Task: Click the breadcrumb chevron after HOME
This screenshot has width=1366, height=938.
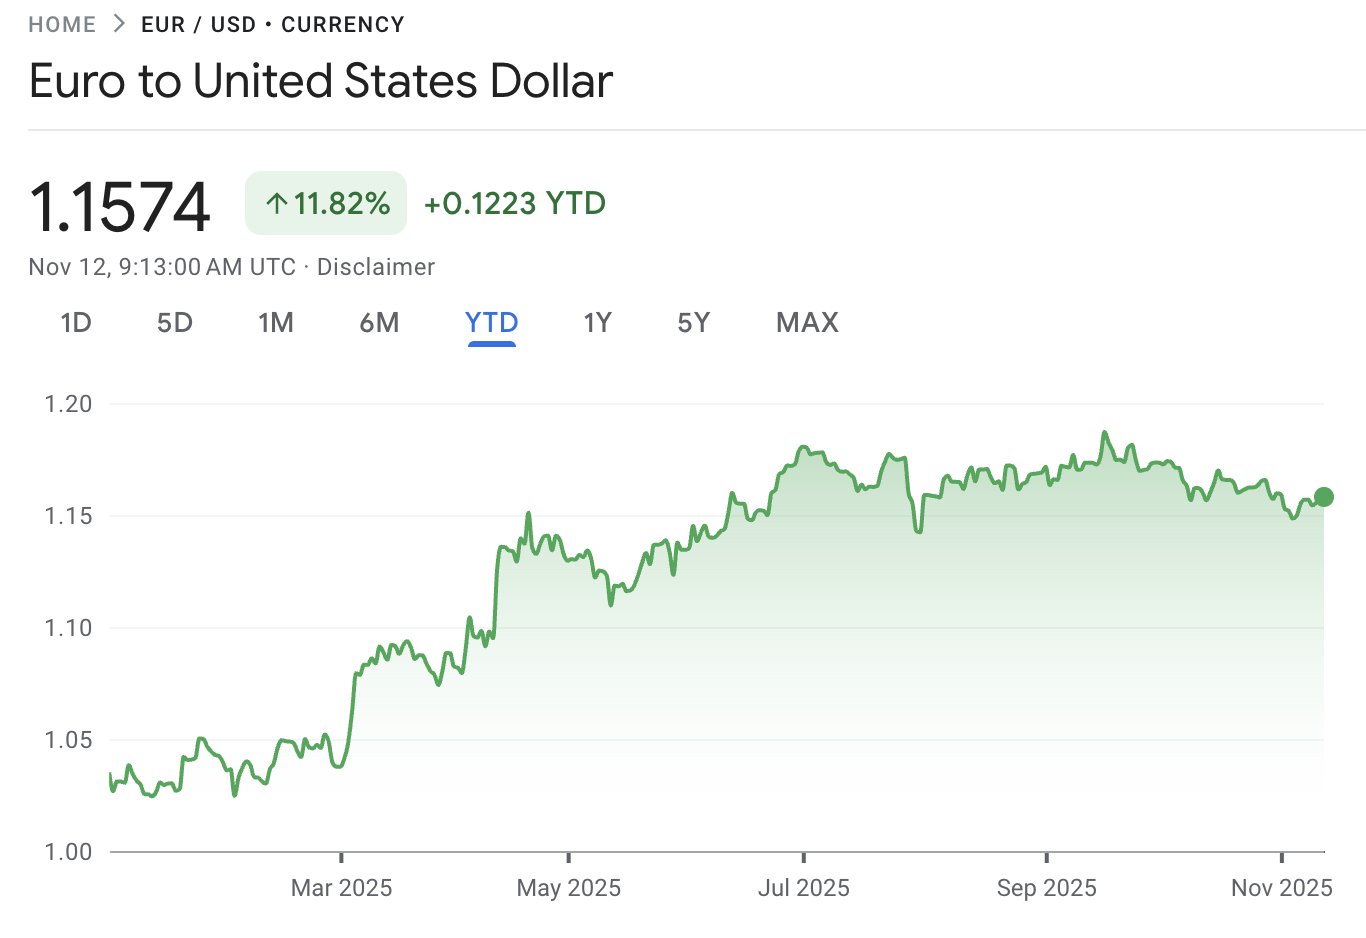Action: [119, 24]
